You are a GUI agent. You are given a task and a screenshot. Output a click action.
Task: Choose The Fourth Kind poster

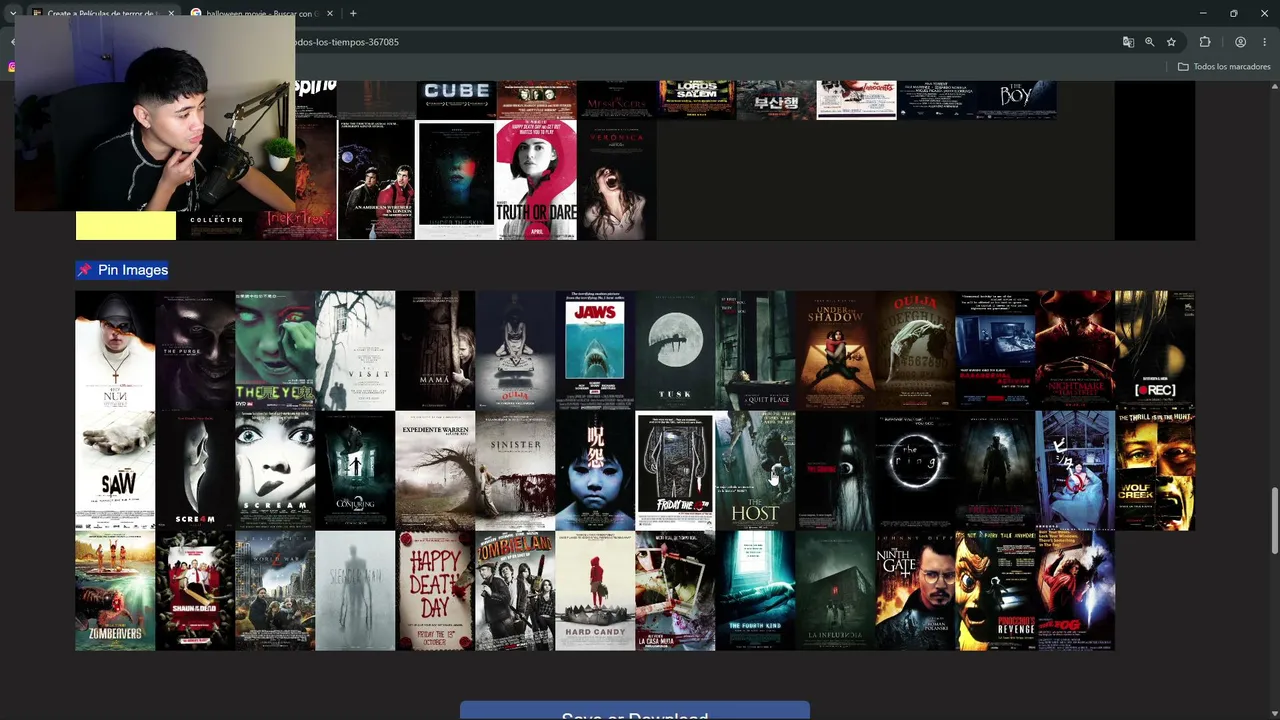point(755,590)
